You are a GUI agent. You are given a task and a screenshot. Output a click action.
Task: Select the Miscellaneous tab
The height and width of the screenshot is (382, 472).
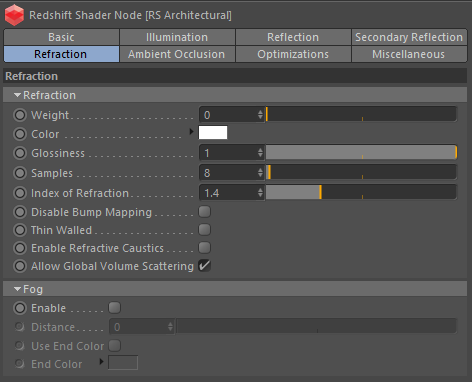(409, 54)
